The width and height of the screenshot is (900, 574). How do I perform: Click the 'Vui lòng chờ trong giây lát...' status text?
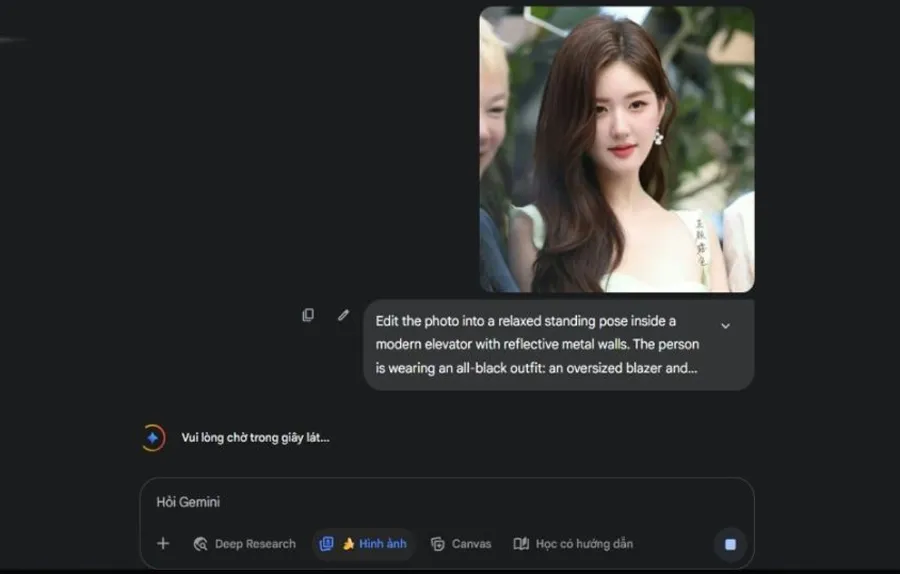[255, 438]
